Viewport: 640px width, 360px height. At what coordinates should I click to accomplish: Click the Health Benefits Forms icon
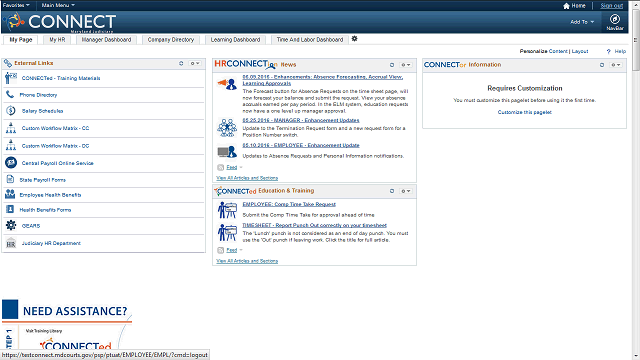coord(10,209)
